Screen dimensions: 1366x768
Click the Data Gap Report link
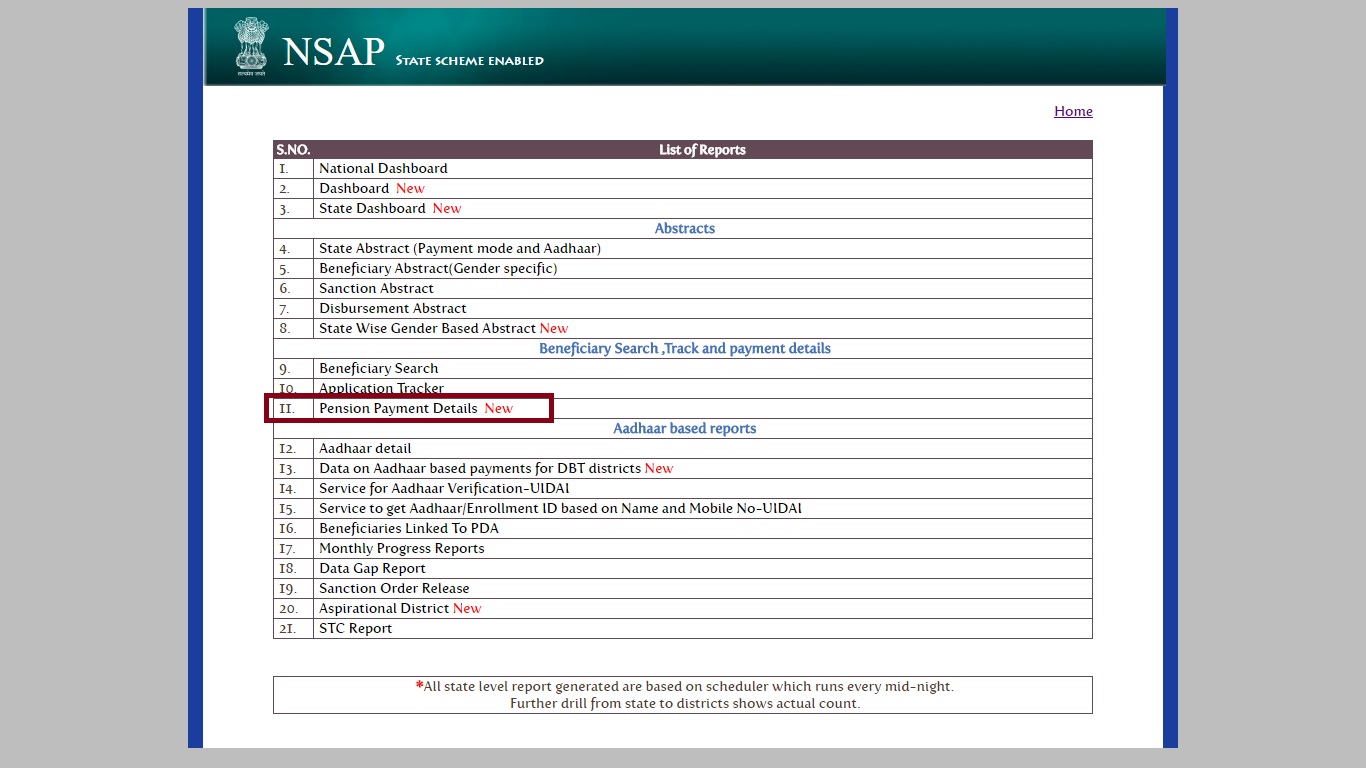[x=372, y=569]
